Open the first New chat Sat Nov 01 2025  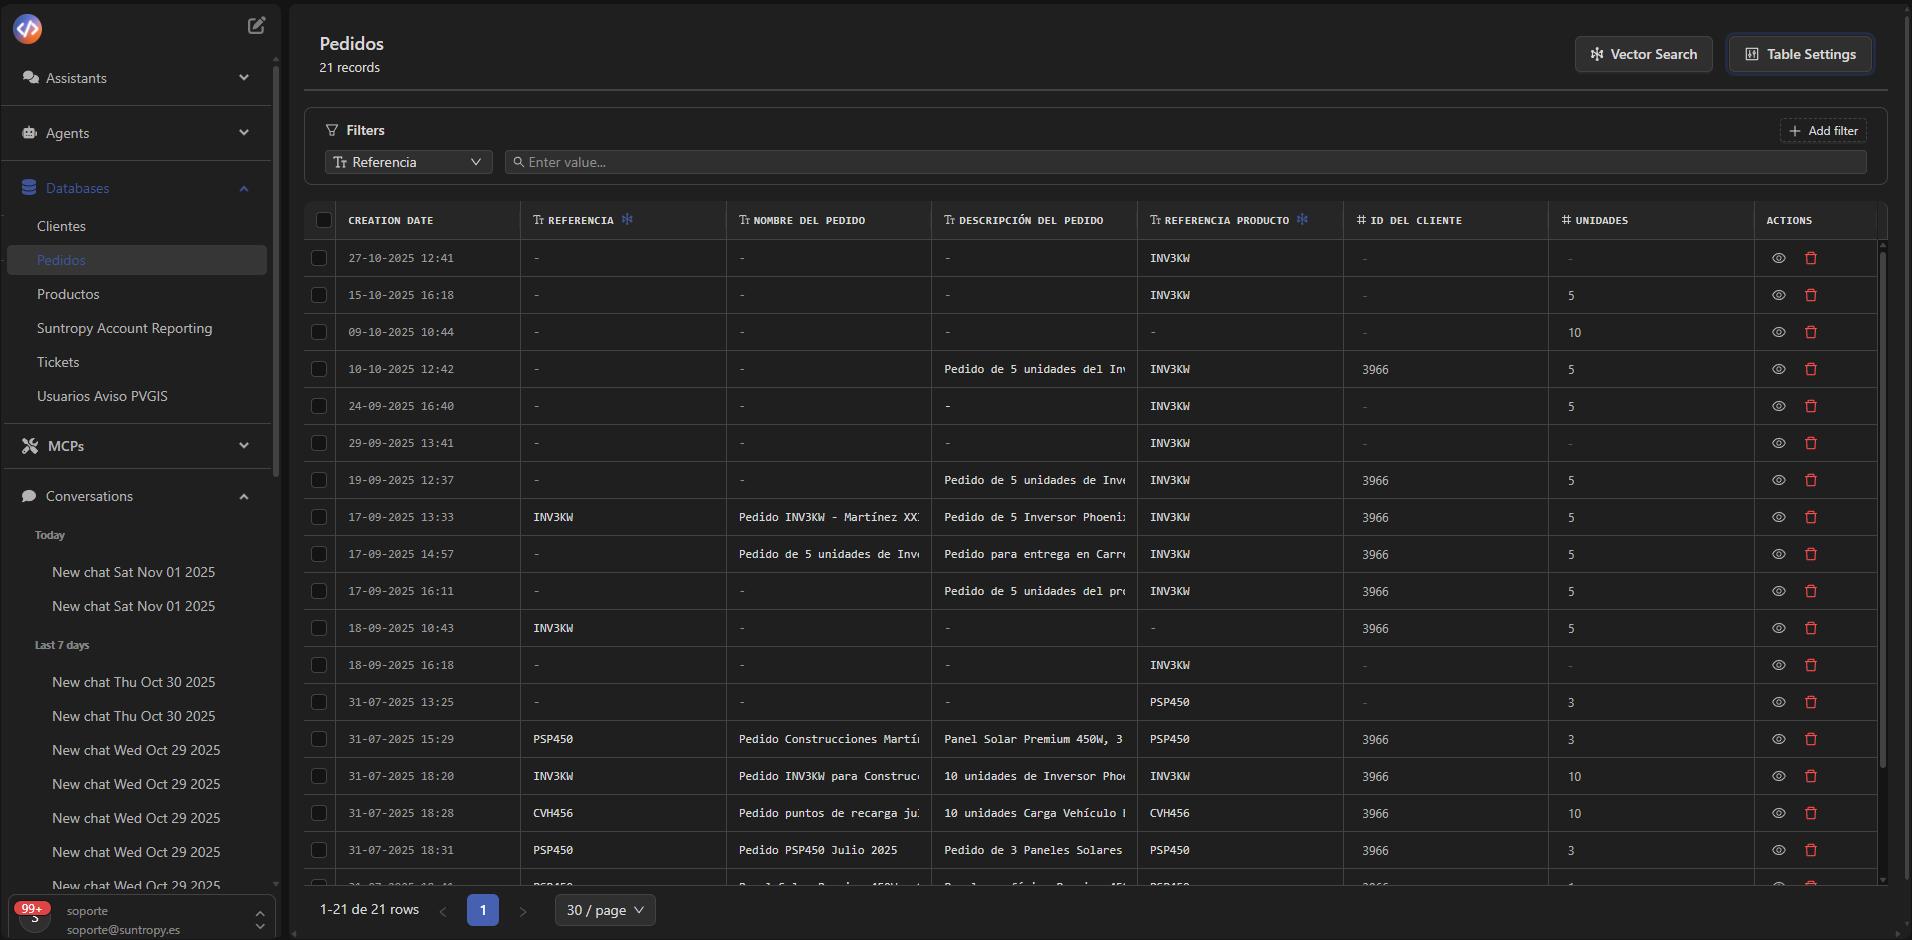pyautogui.click(x=134, y=572)
